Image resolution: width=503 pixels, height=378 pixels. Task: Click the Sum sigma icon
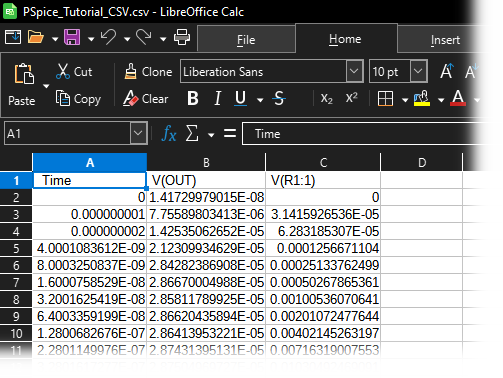point(192,133)
